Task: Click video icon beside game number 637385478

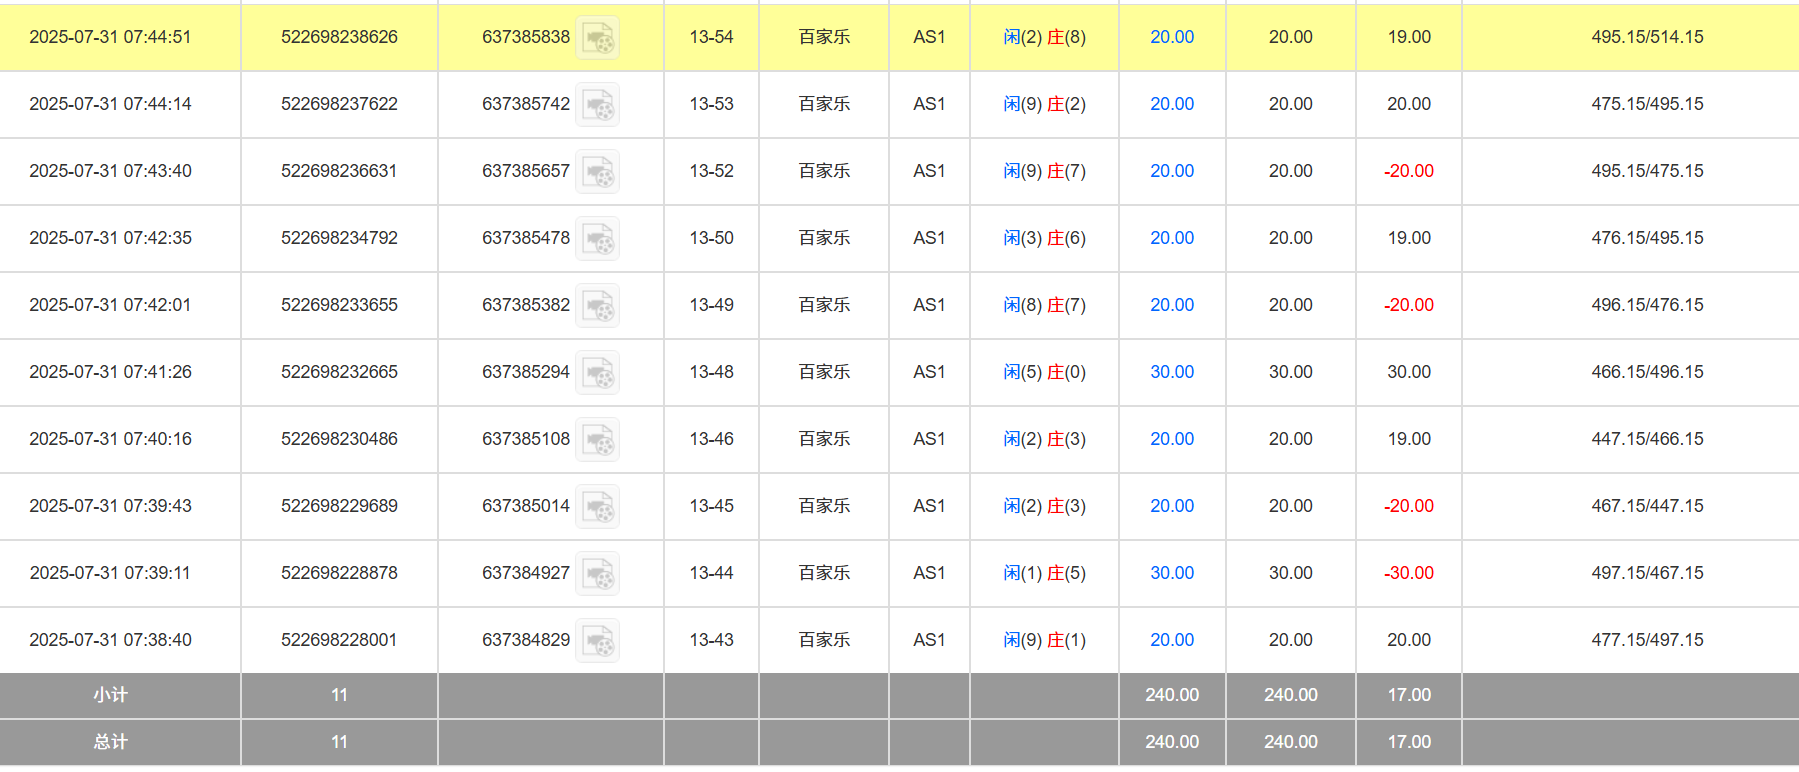Action: click(598, 239)
